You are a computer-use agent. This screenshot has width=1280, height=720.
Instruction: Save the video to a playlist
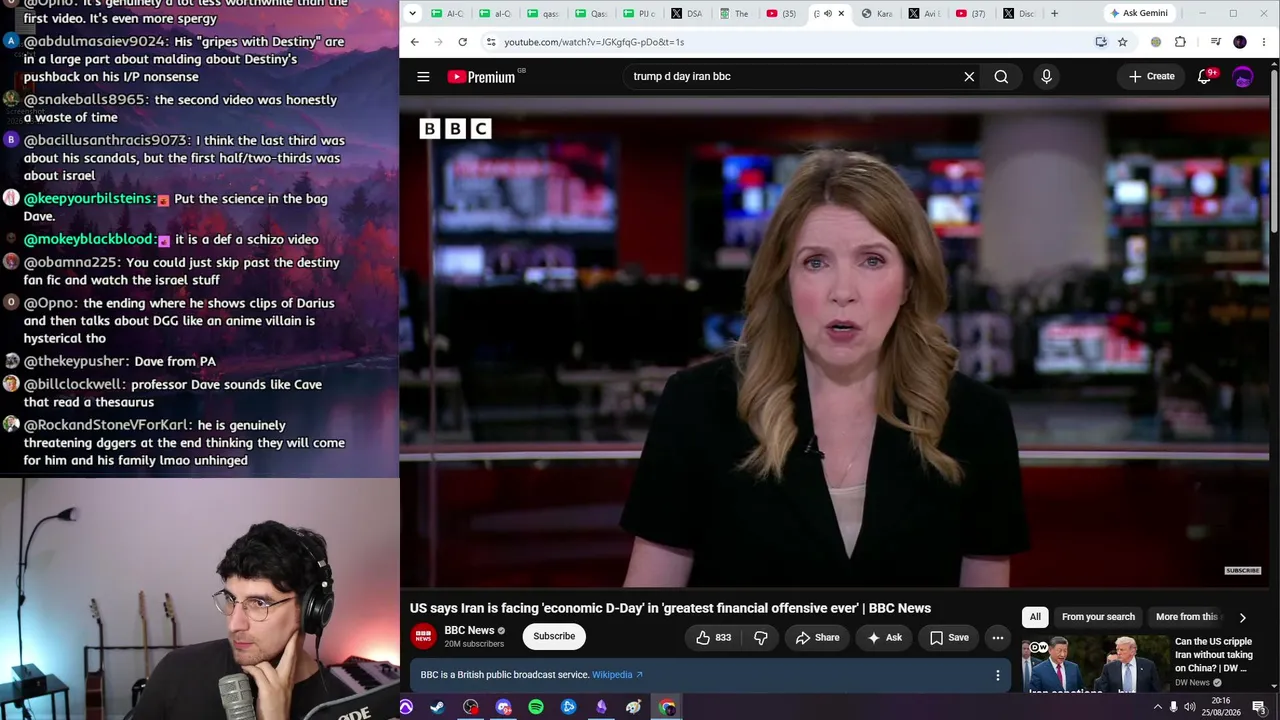(x=949, y=637)
